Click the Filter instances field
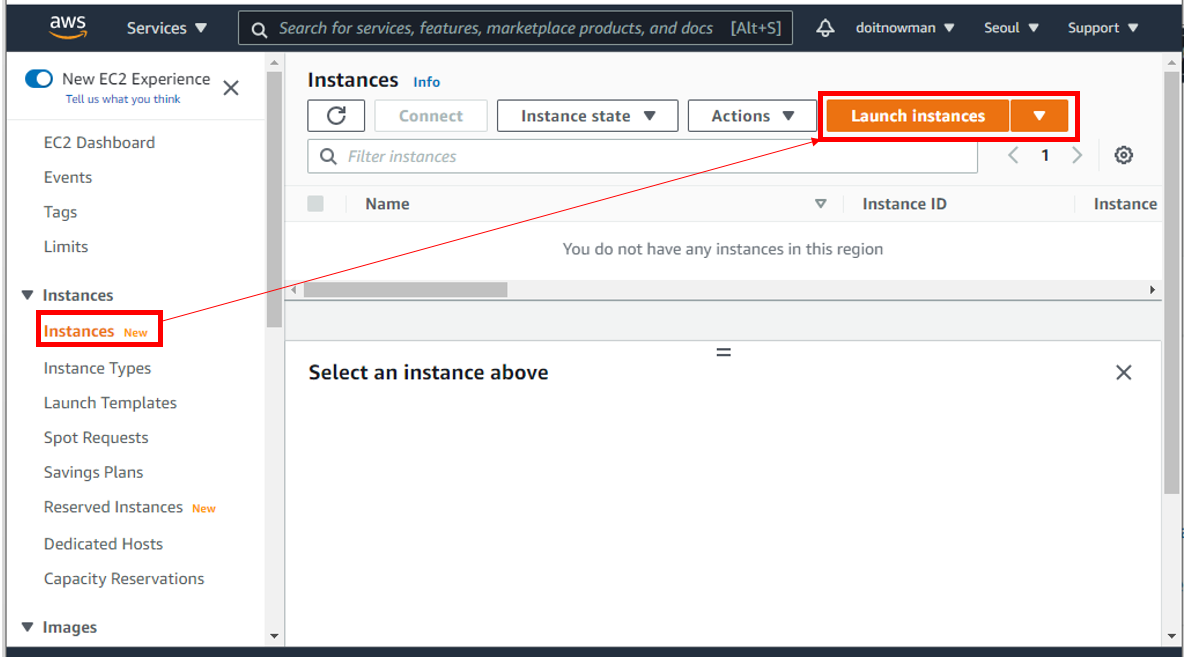1189x660 pixels. click(x=642, y=156)
